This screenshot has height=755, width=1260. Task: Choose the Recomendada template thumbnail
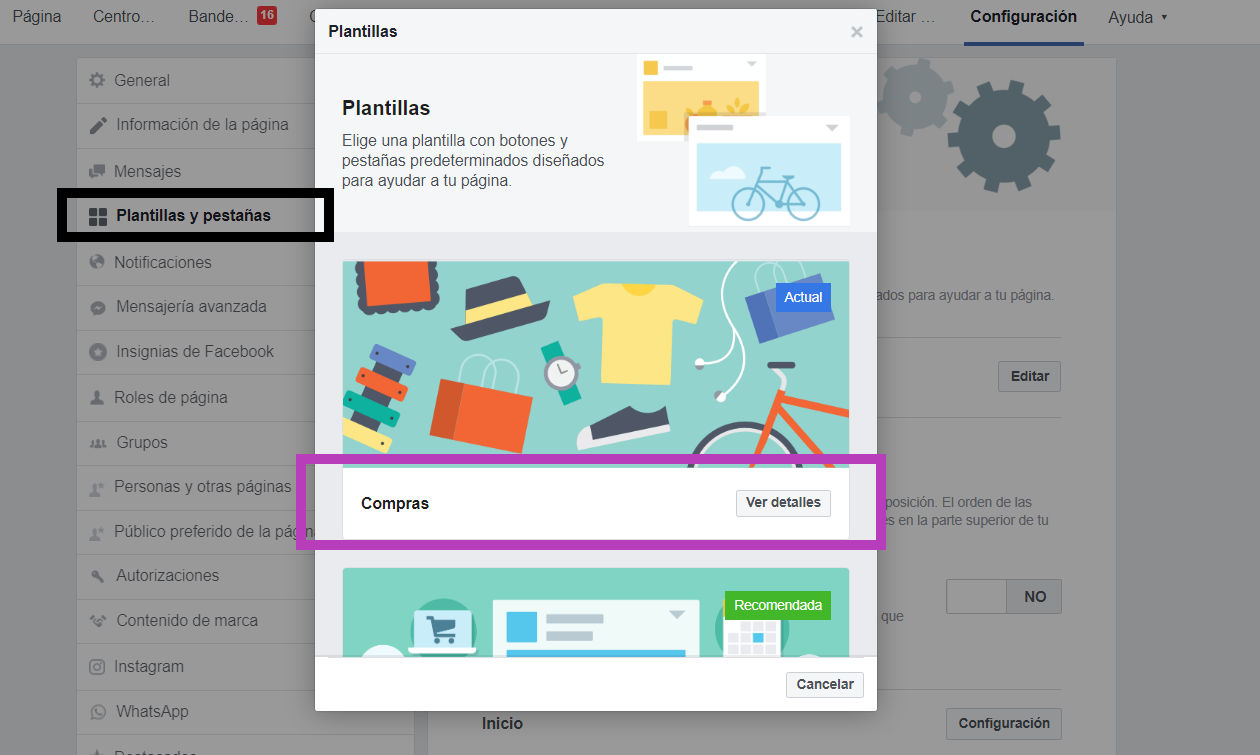tap(595, 612)
